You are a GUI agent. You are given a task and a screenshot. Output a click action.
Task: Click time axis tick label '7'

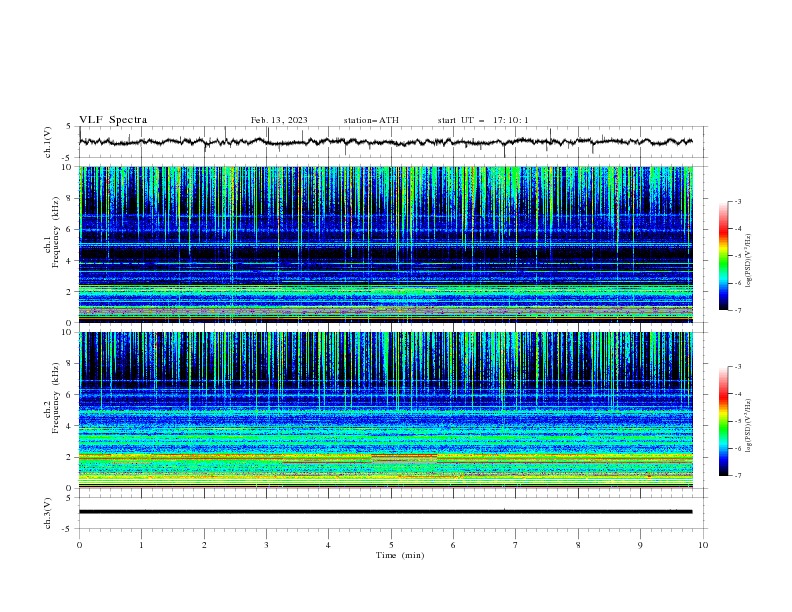point(516,545)
